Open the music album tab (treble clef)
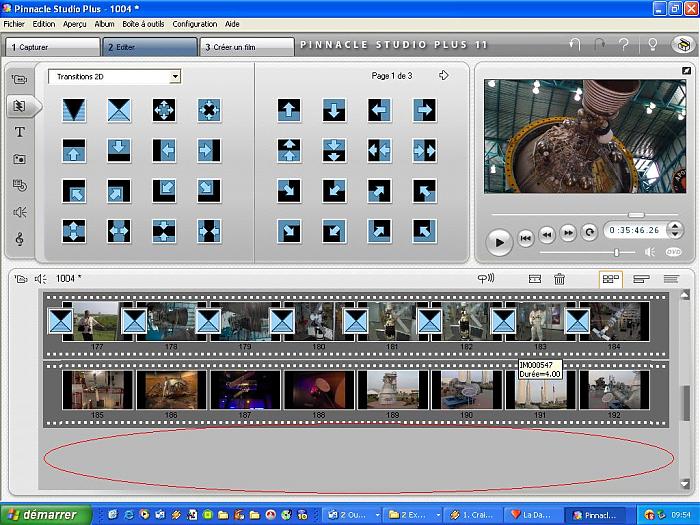 [x=20, y=239]
